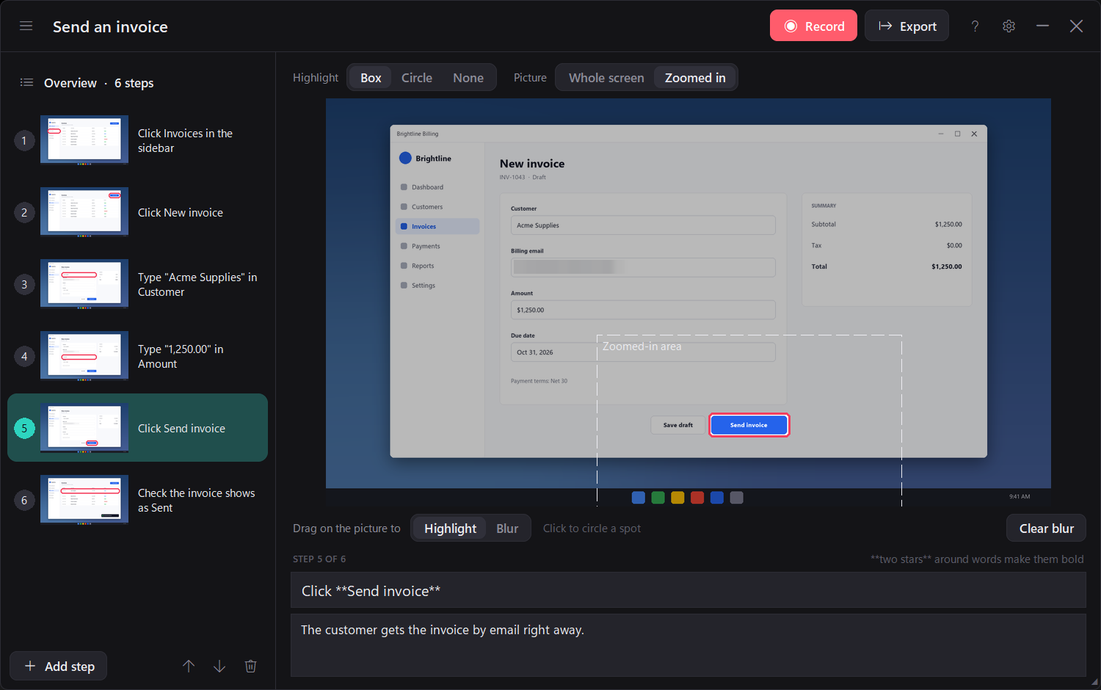Switch picture to Whole screen
Screen dimensions: 1101x690
click(606, 78)
